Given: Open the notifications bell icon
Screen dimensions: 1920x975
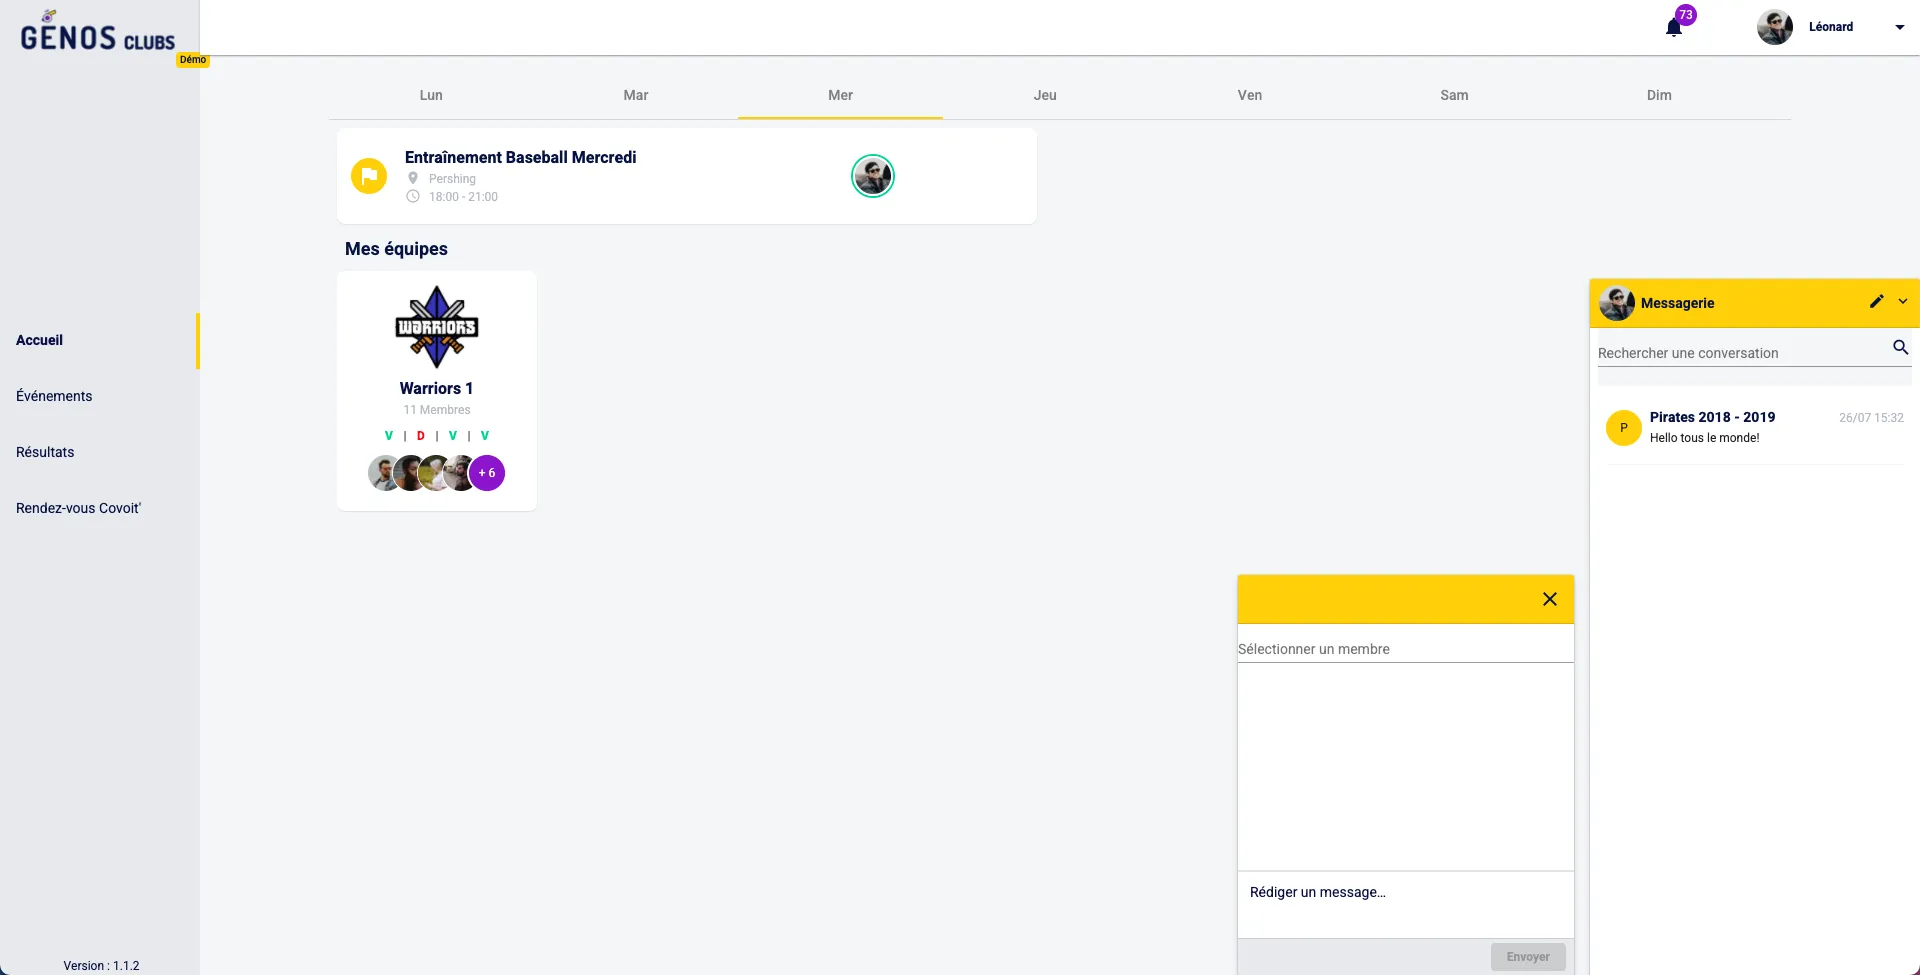Looking at the screenshot, I should pyautogui.click(x=1674, y=28).
